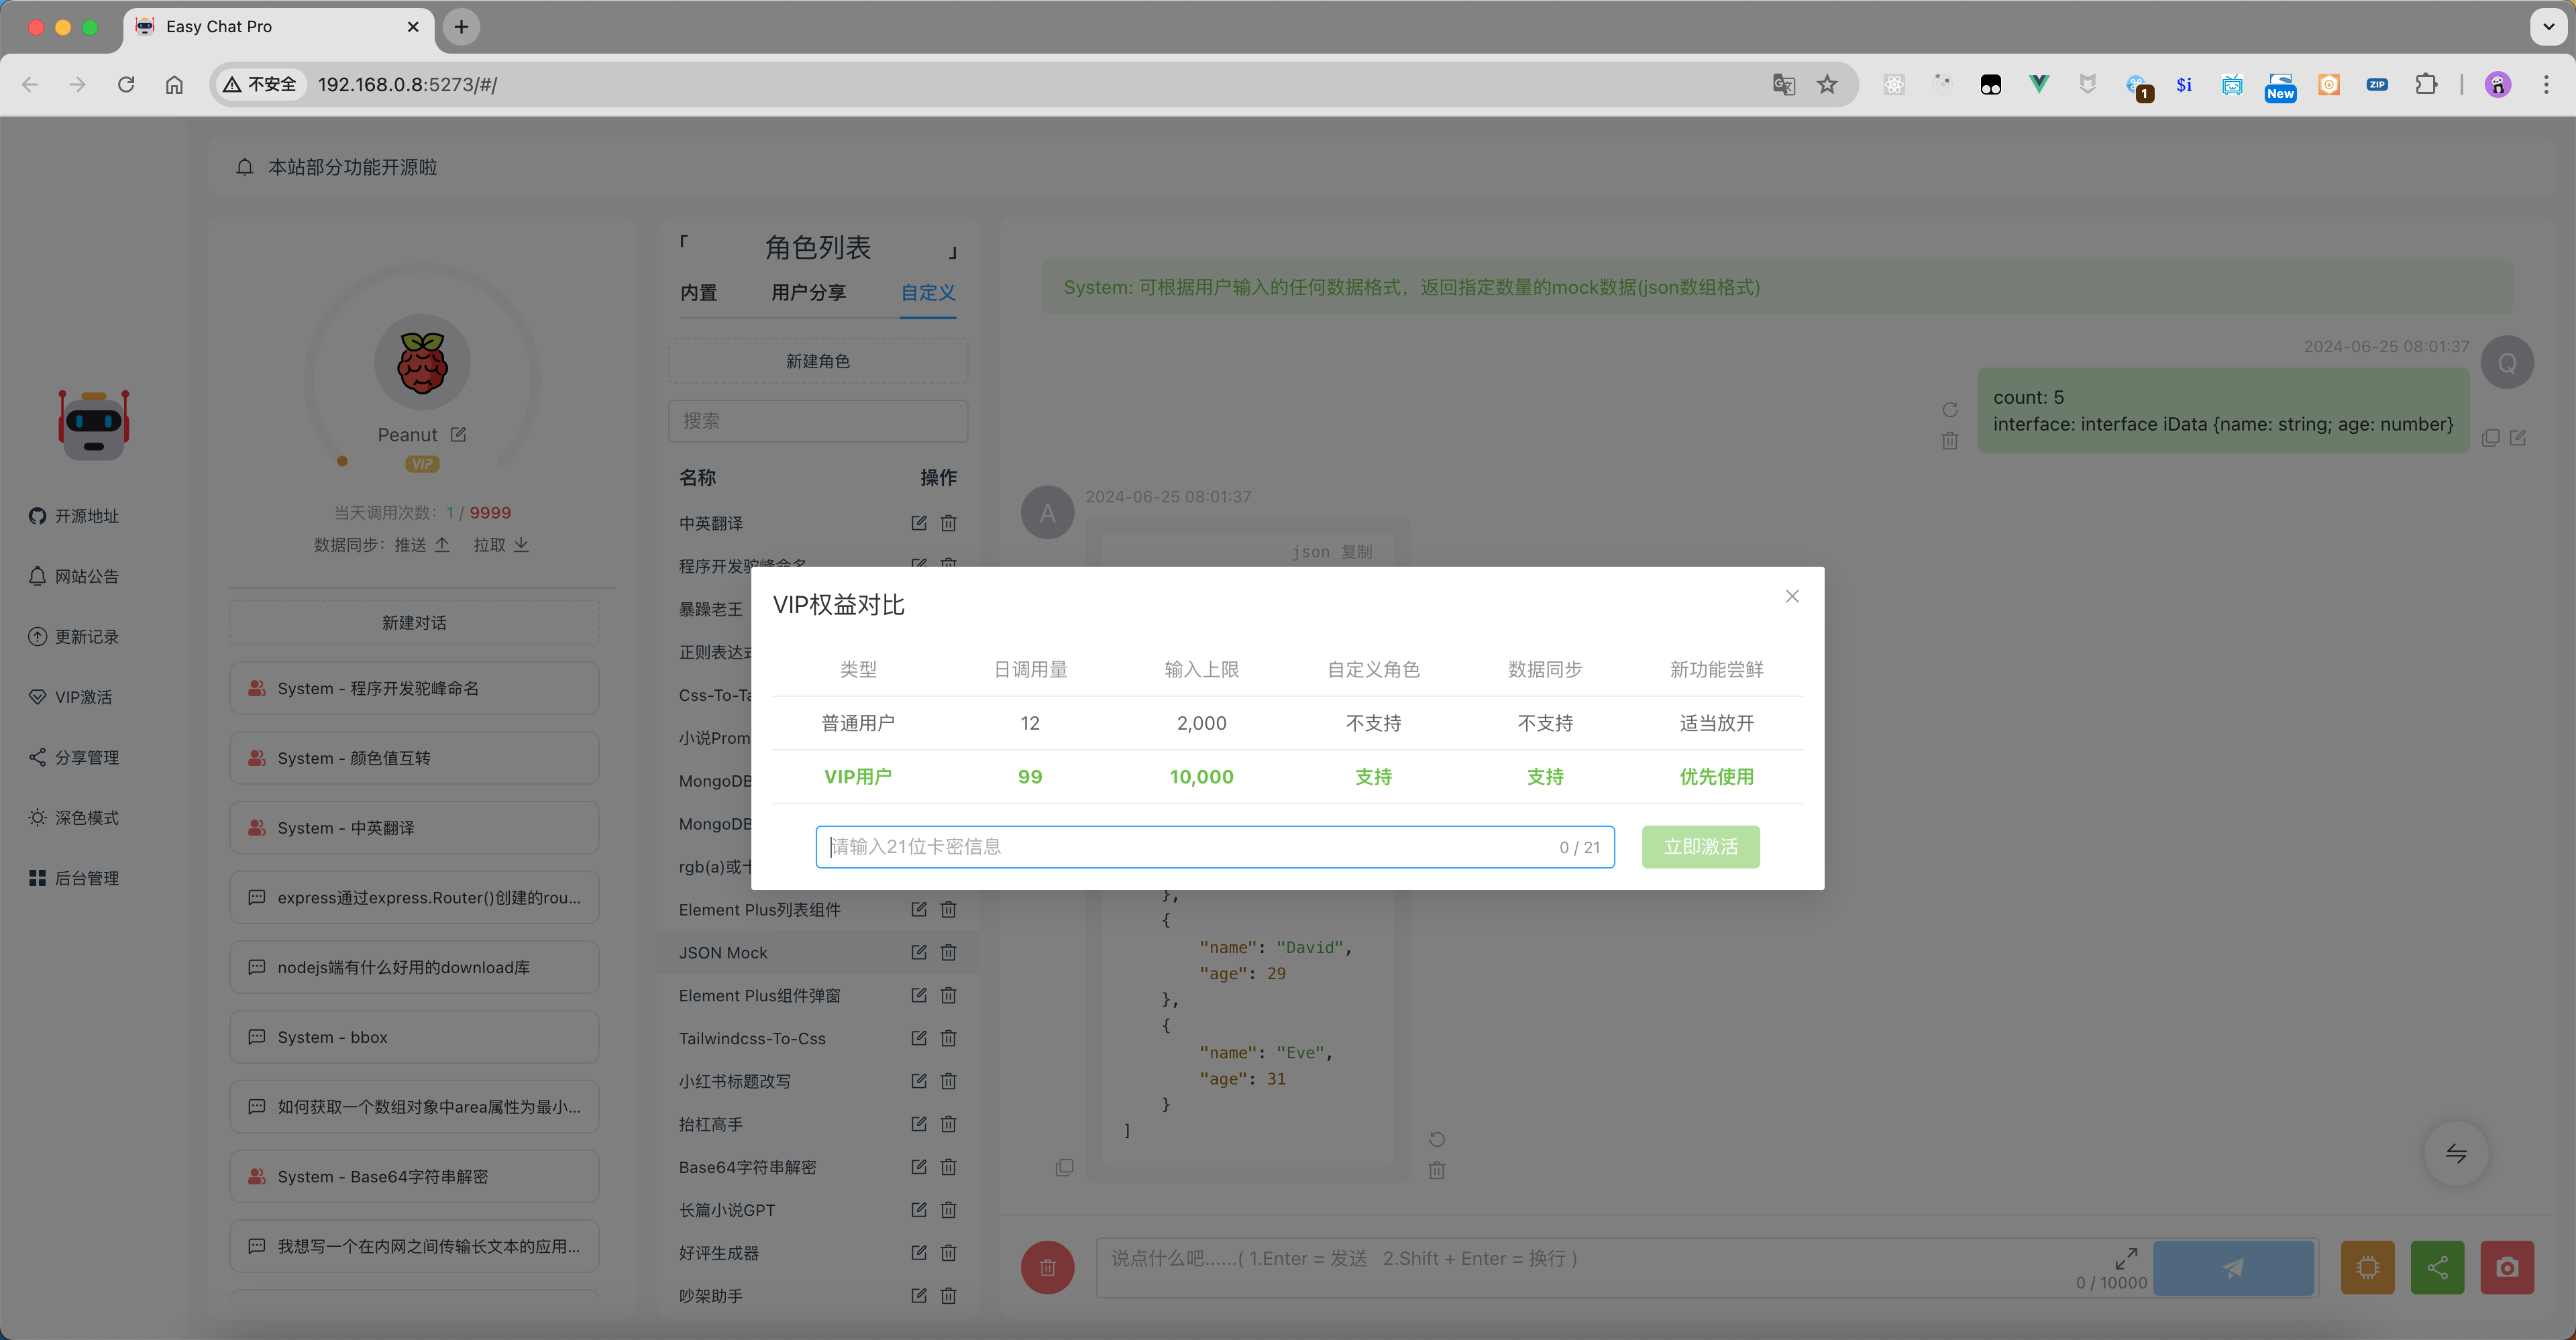The height and width of the screenshot is (1340, 2576).
Task: Send message with paper plane icon
Action: point(2234,1267)
